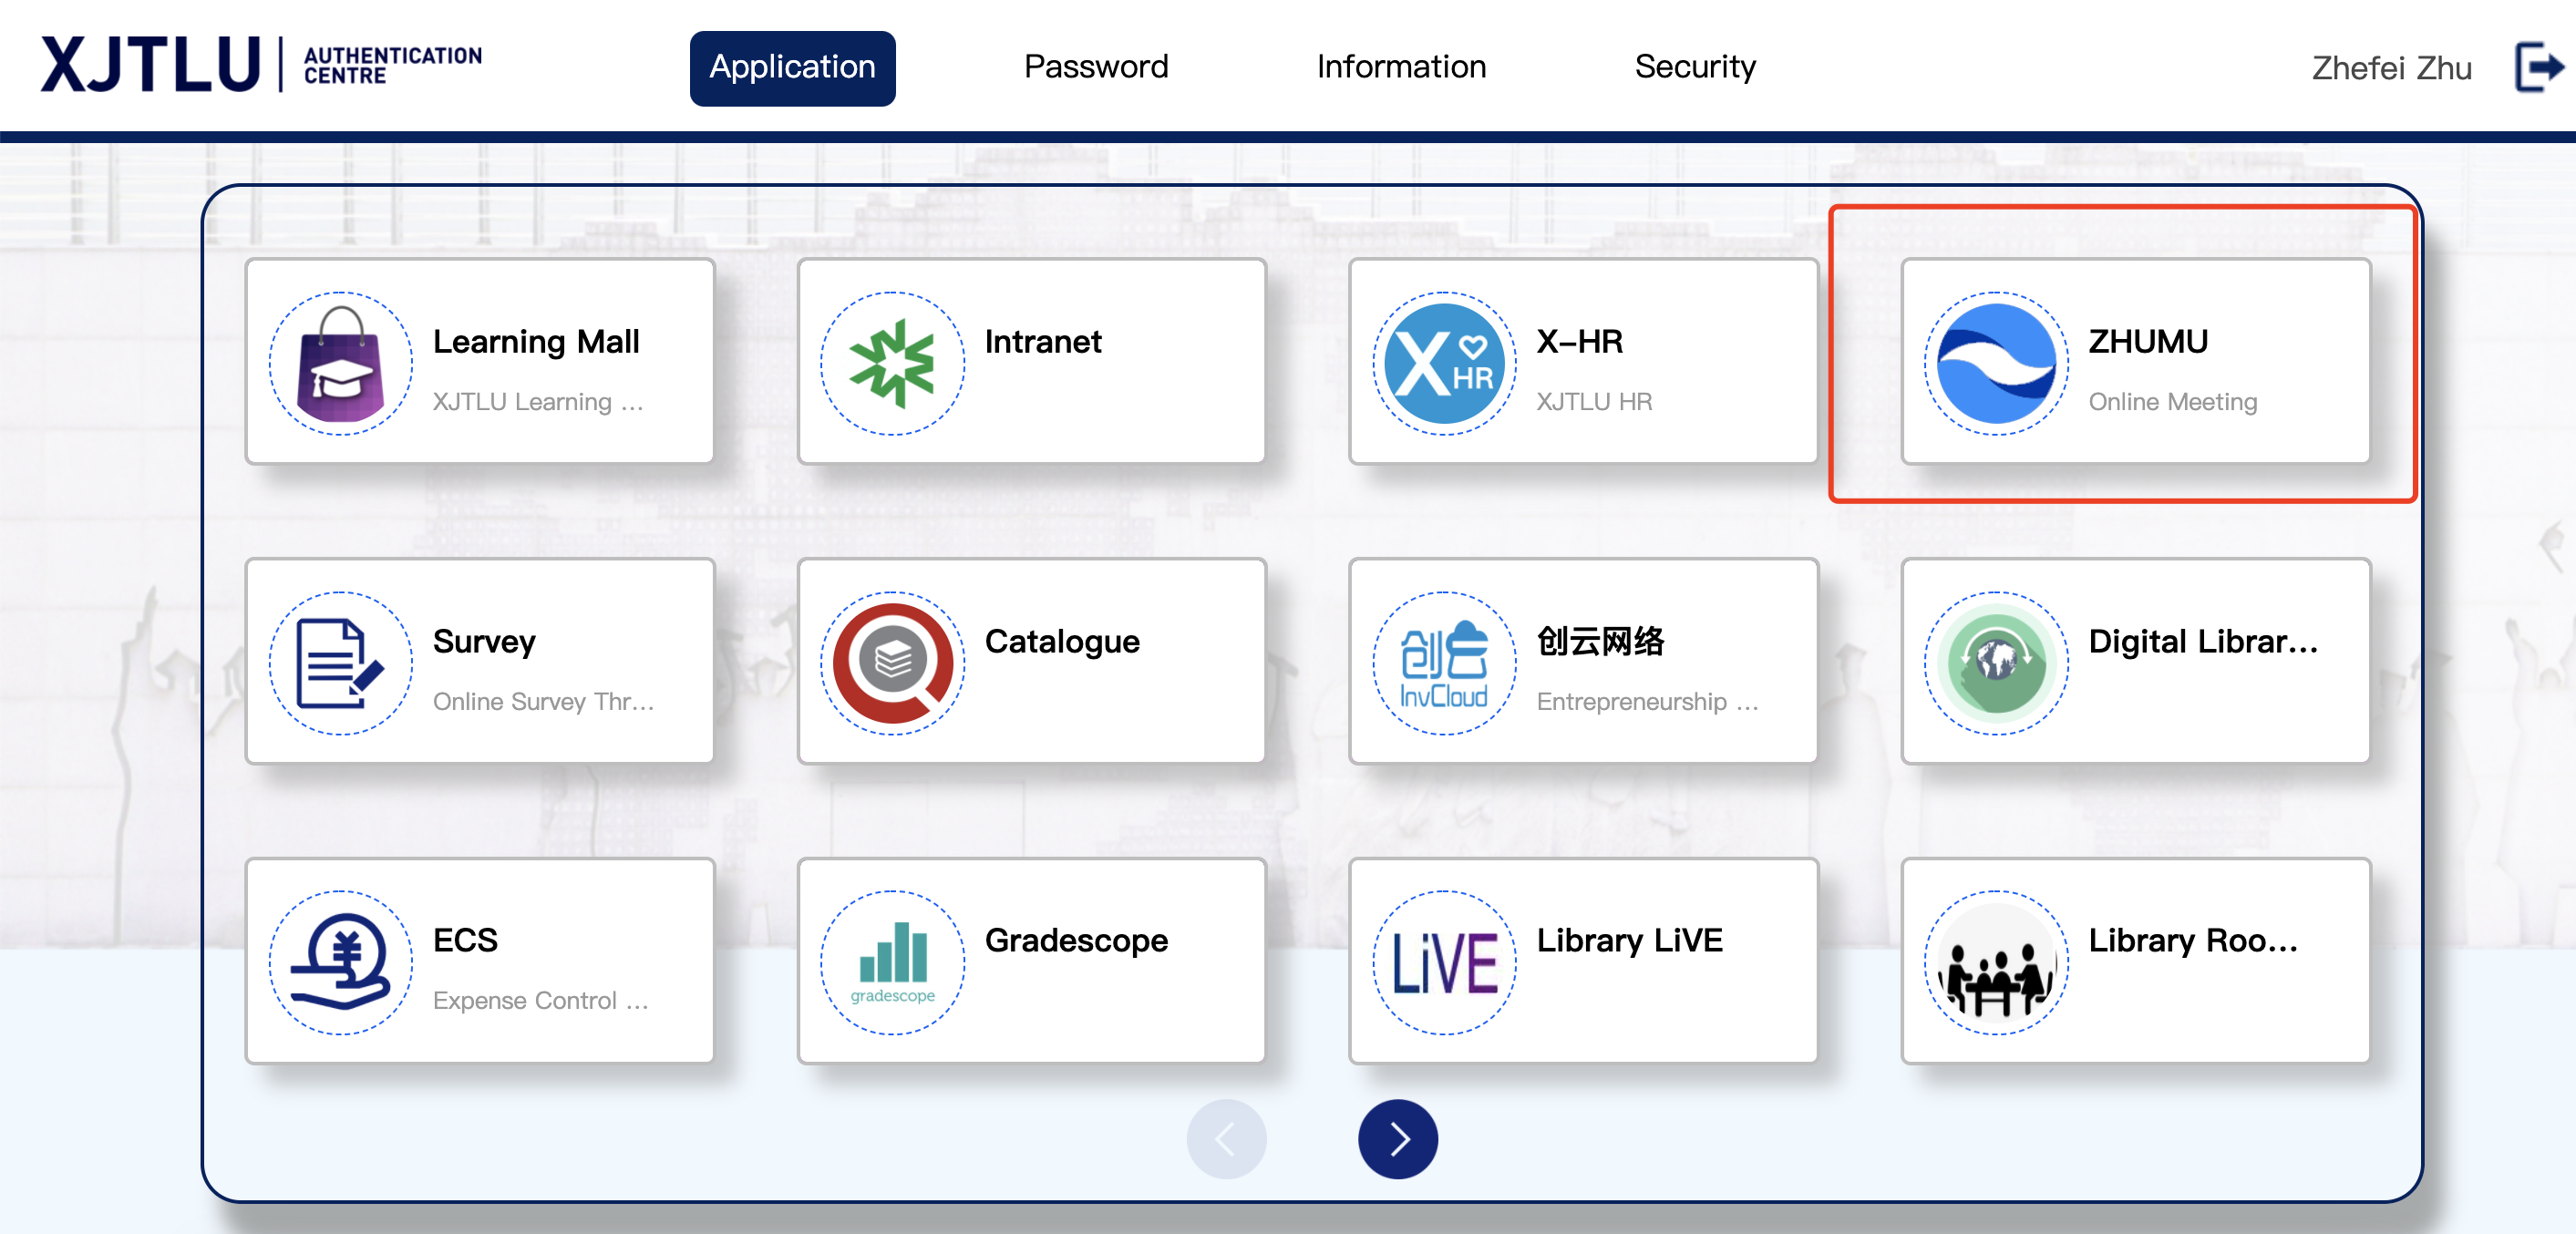Click the ZHUMU card title
The image size is (2576, 1234).
(x=2148, y=342)
